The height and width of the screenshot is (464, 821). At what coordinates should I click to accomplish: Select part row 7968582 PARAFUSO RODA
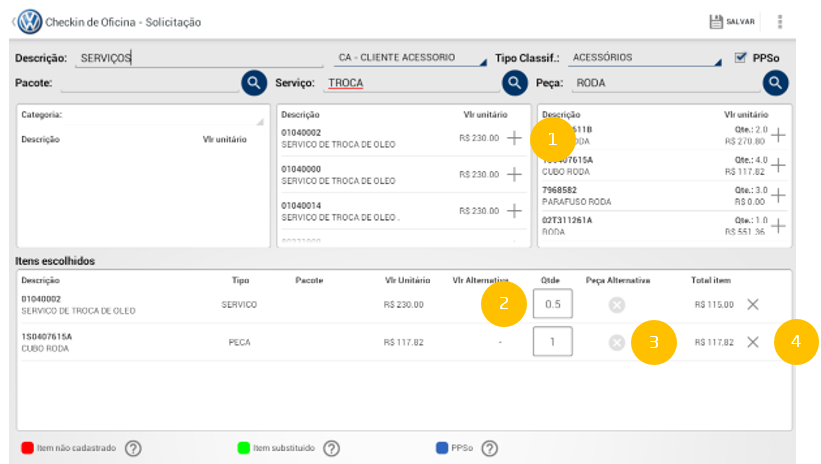coord(664,196)
